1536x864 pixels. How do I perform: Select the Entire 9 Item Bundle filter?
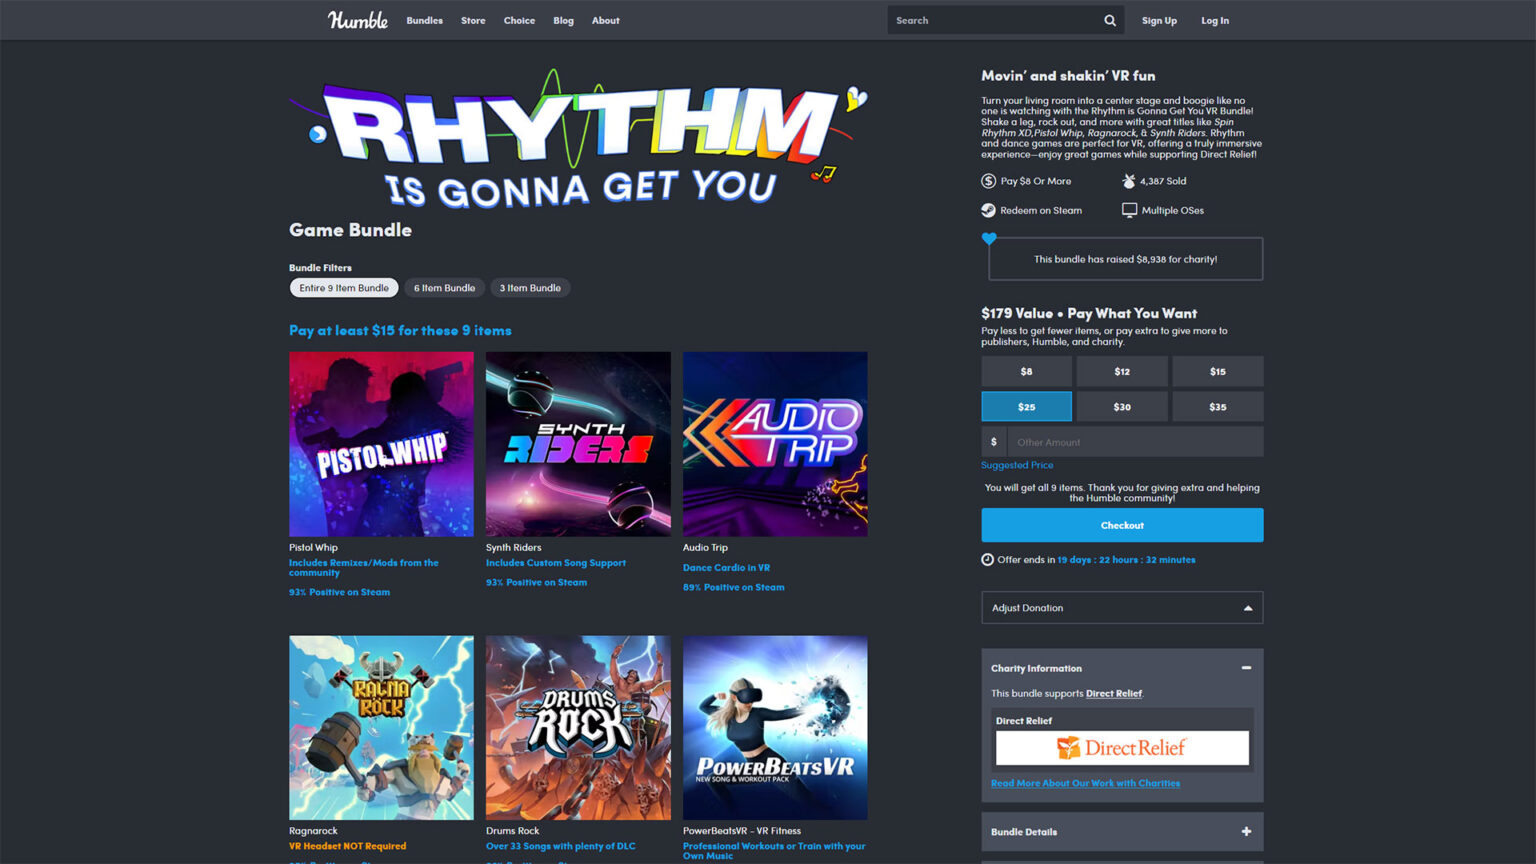click(x=344, y=288)
